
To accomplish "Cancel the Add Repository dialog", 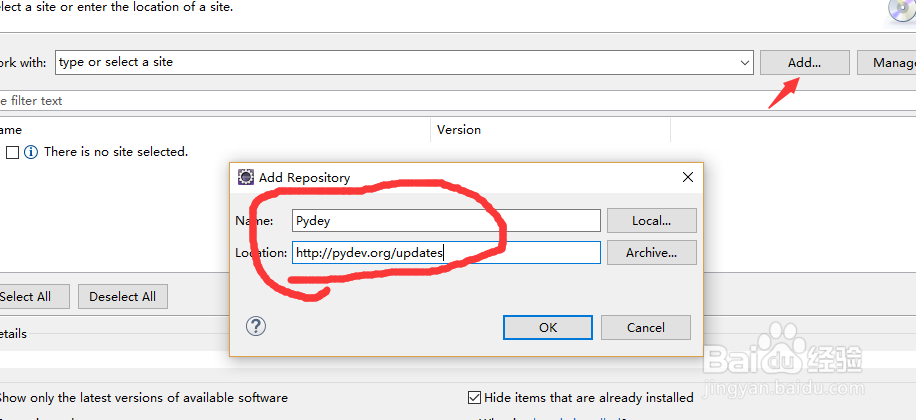I will tap(645, 327).
